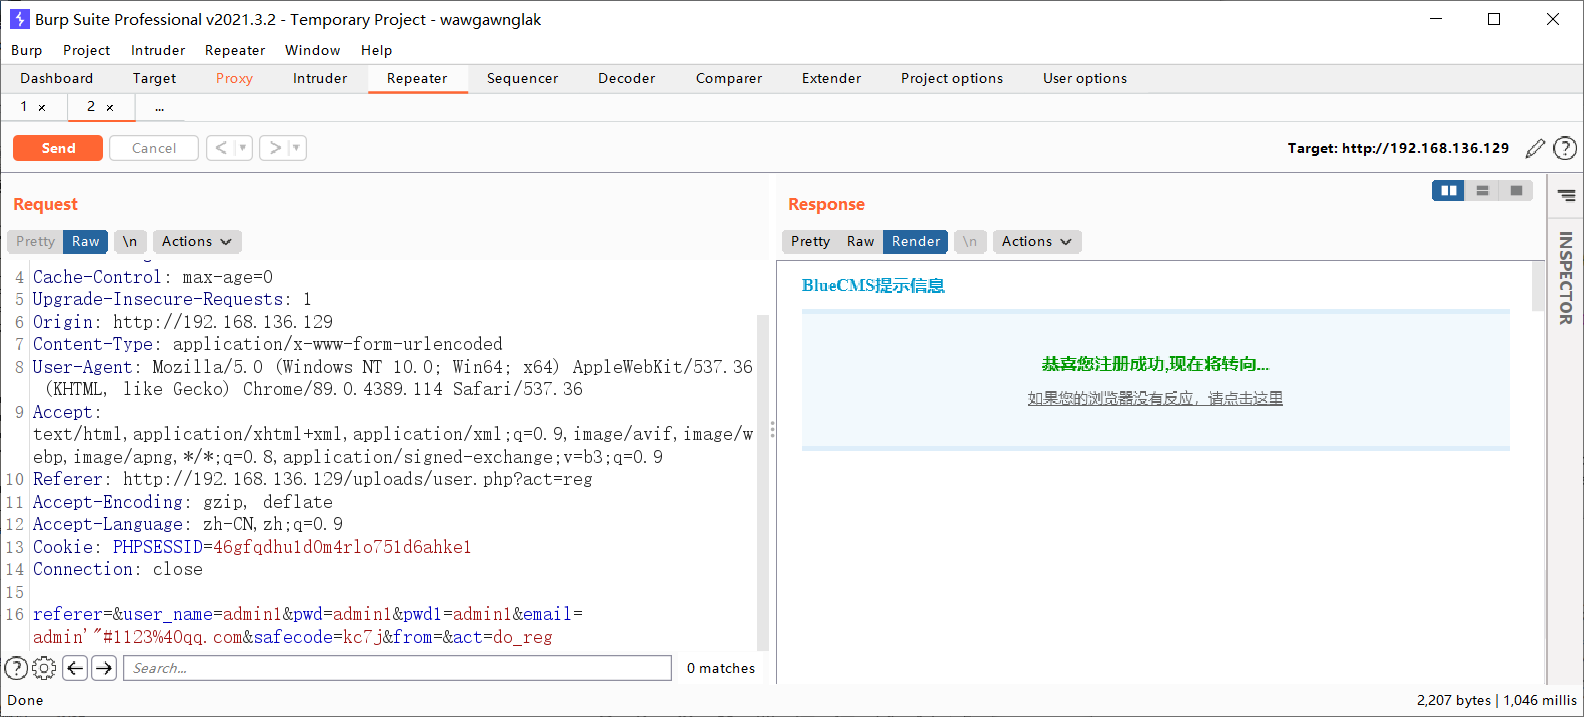
Task: Open the Burp menu
Action: click(x=27, y=50)
